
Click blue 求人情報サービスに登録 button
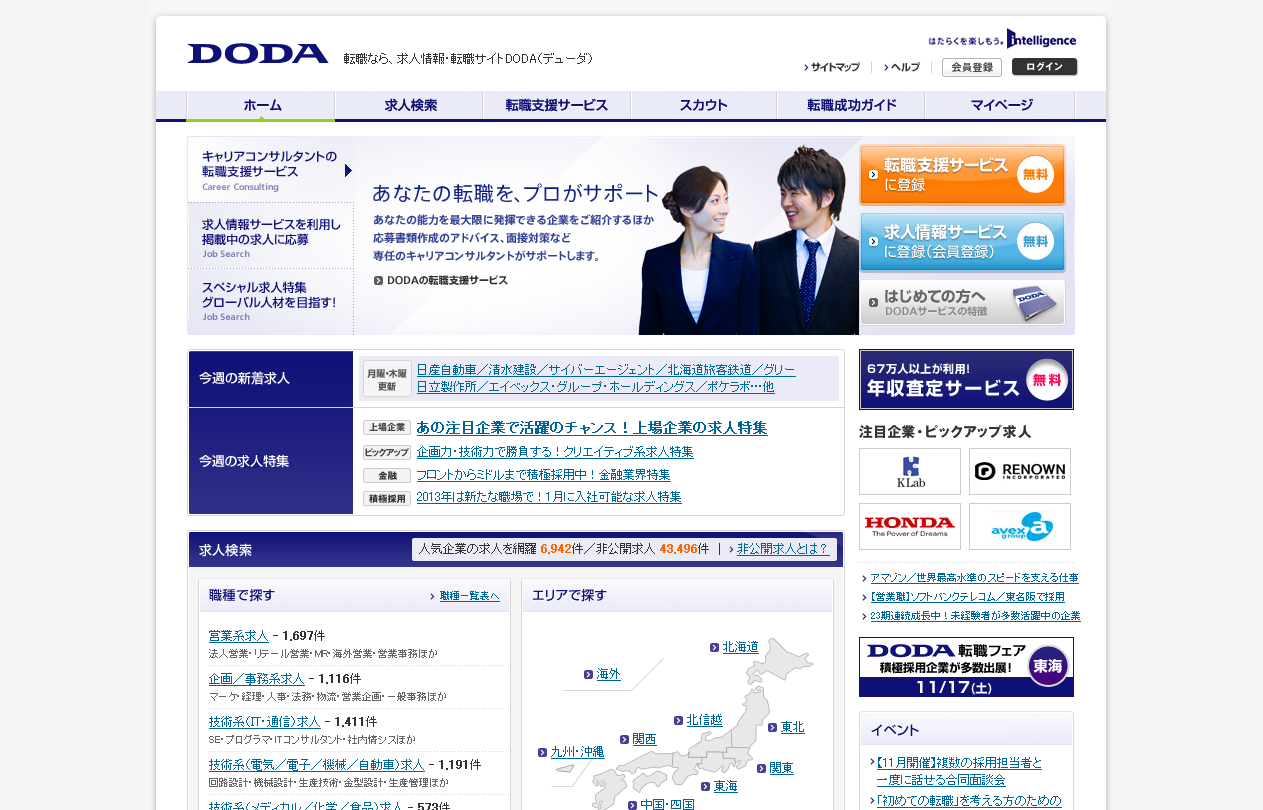click(962, 241)
